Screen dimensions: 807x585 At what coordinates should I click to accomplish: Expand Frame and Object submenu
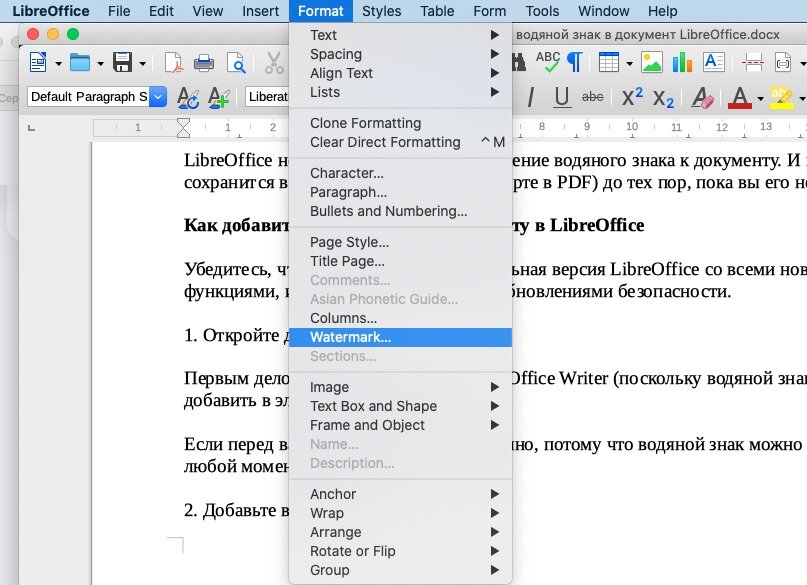[400, 425]
